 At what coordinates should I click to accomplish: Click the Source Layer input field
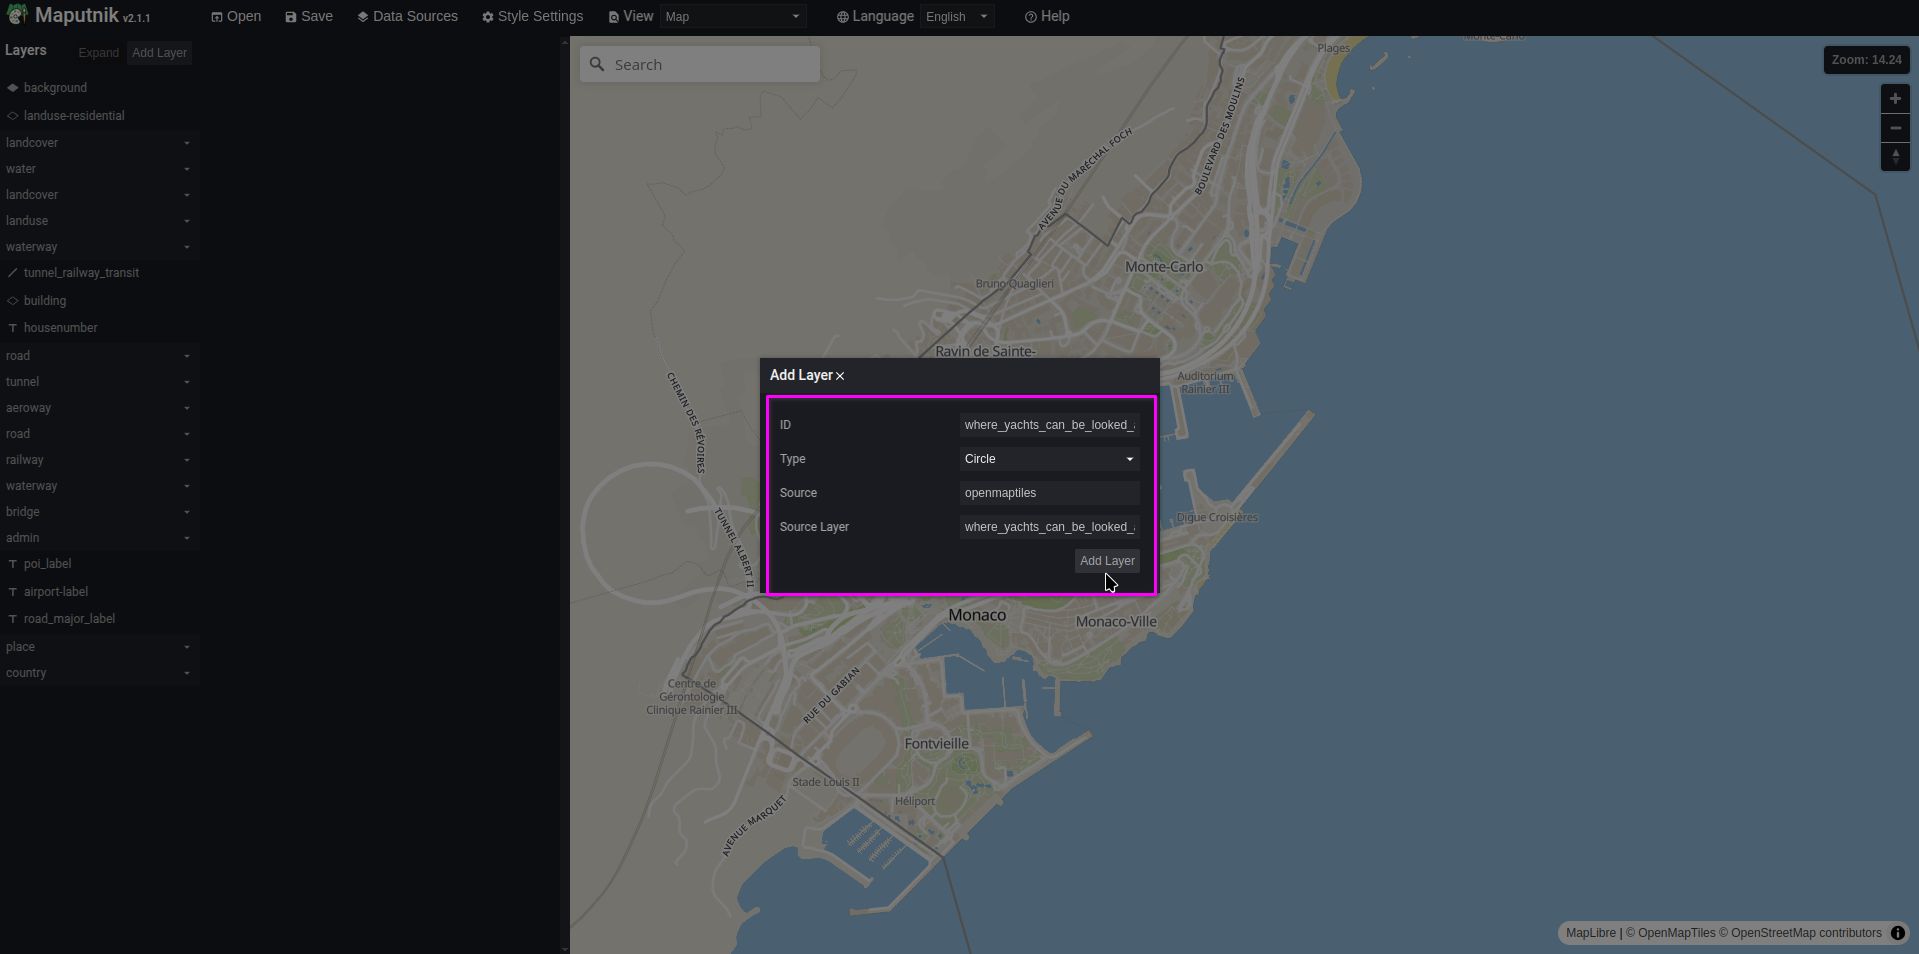point(1049,527)
